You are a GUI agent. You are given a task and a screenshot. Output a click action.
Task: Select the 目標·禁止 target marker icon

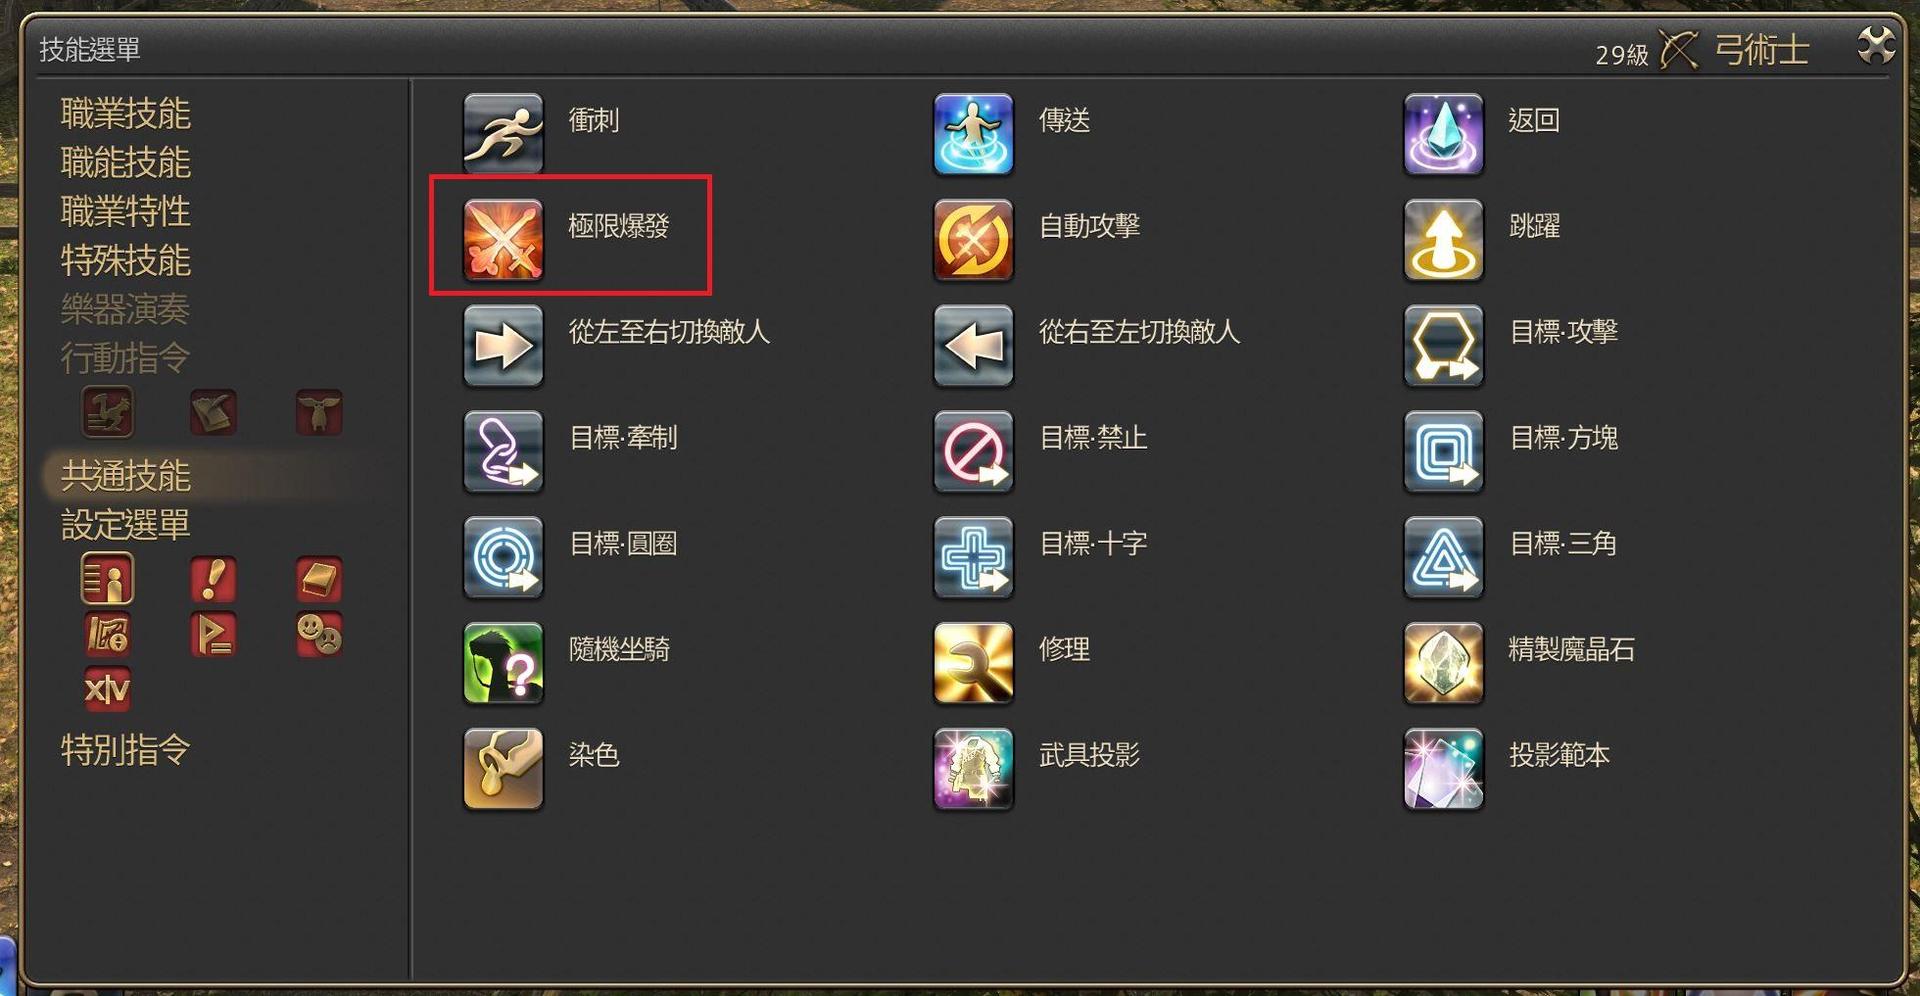point(973,452)
